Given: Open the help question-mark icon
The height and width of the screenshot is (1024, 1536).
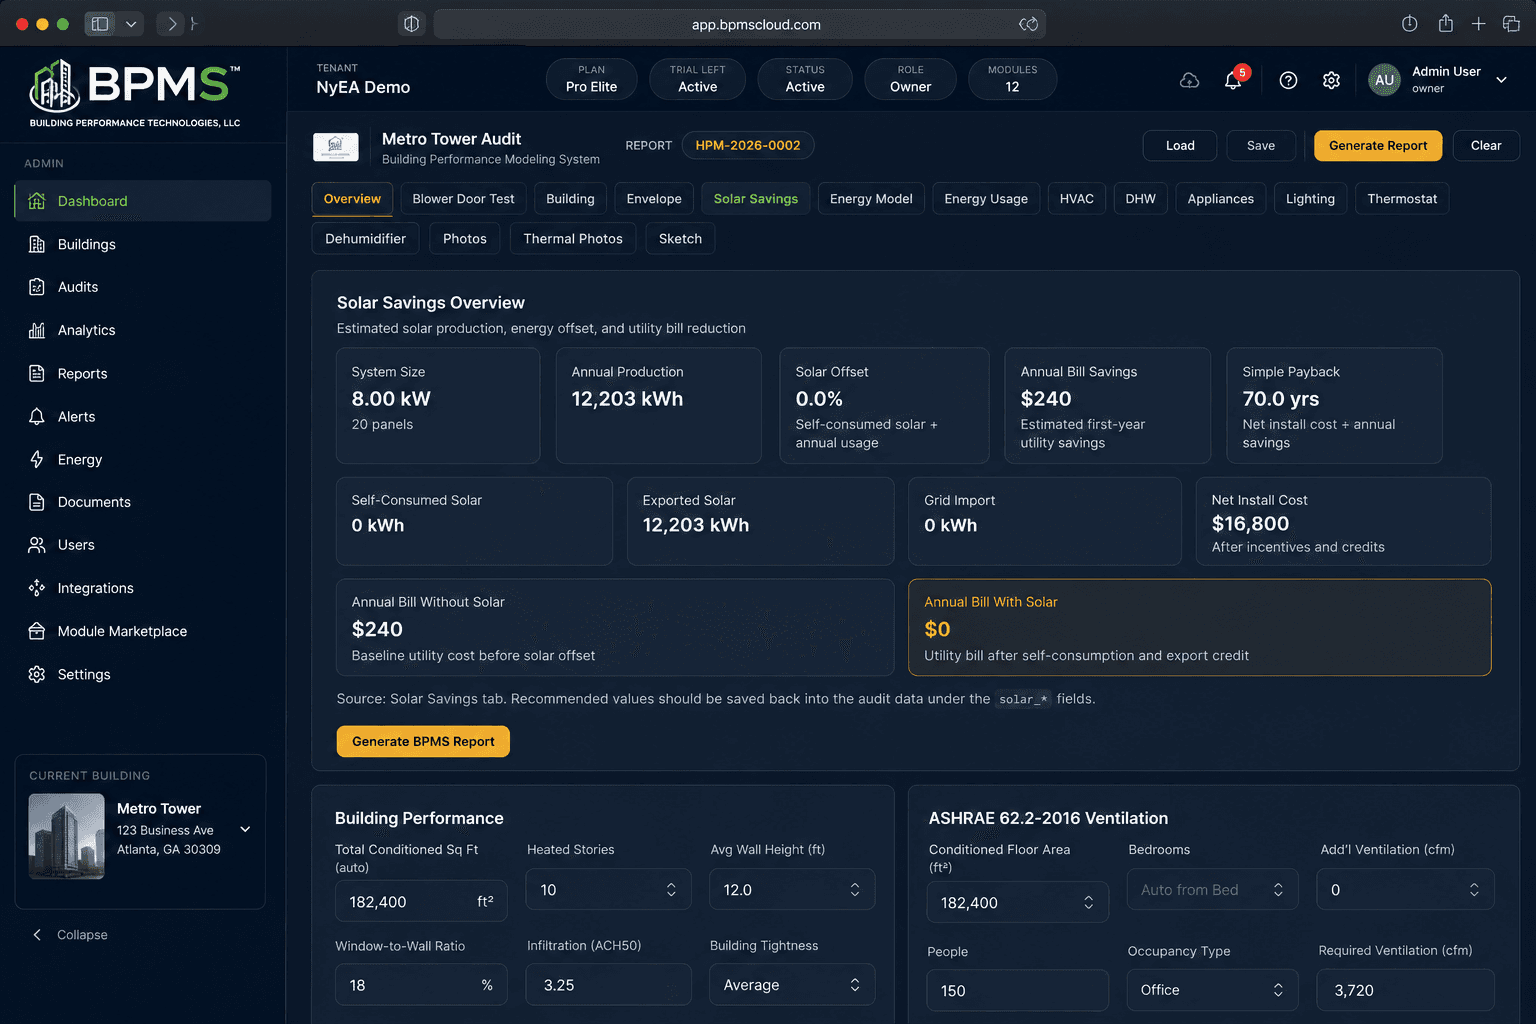Looking at the screenshot, I should 1288,80.
